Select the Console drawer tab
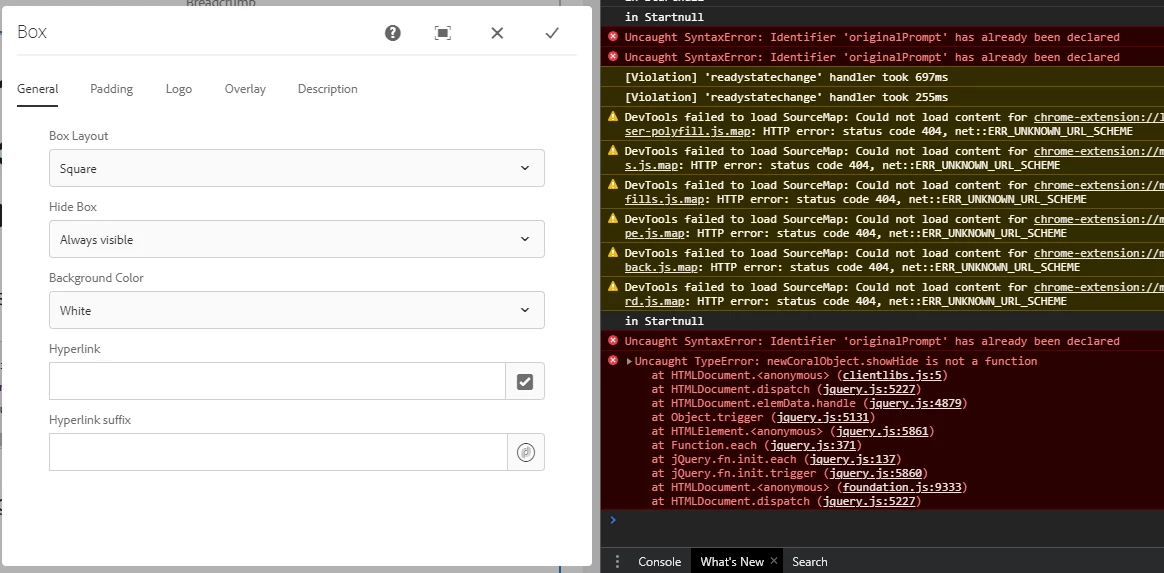Screen dimensions: 1164x573 (x=659, y=562)
